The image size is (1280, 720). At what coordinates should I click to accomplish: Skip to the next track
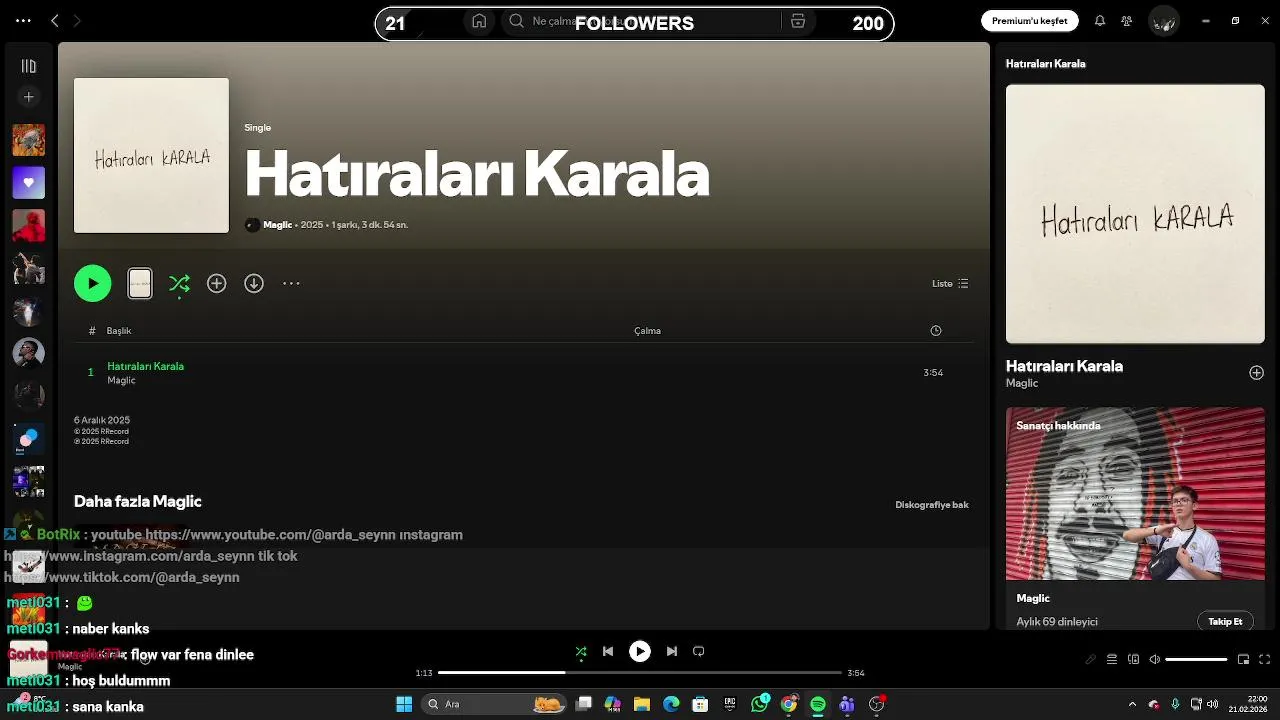click(672, 651)
